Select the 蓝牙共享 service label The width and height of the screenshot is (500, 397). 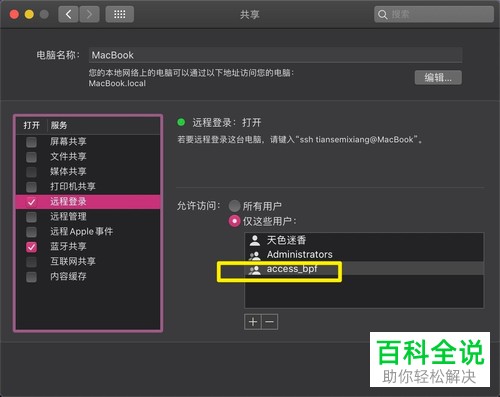click(x=68, y=247)
